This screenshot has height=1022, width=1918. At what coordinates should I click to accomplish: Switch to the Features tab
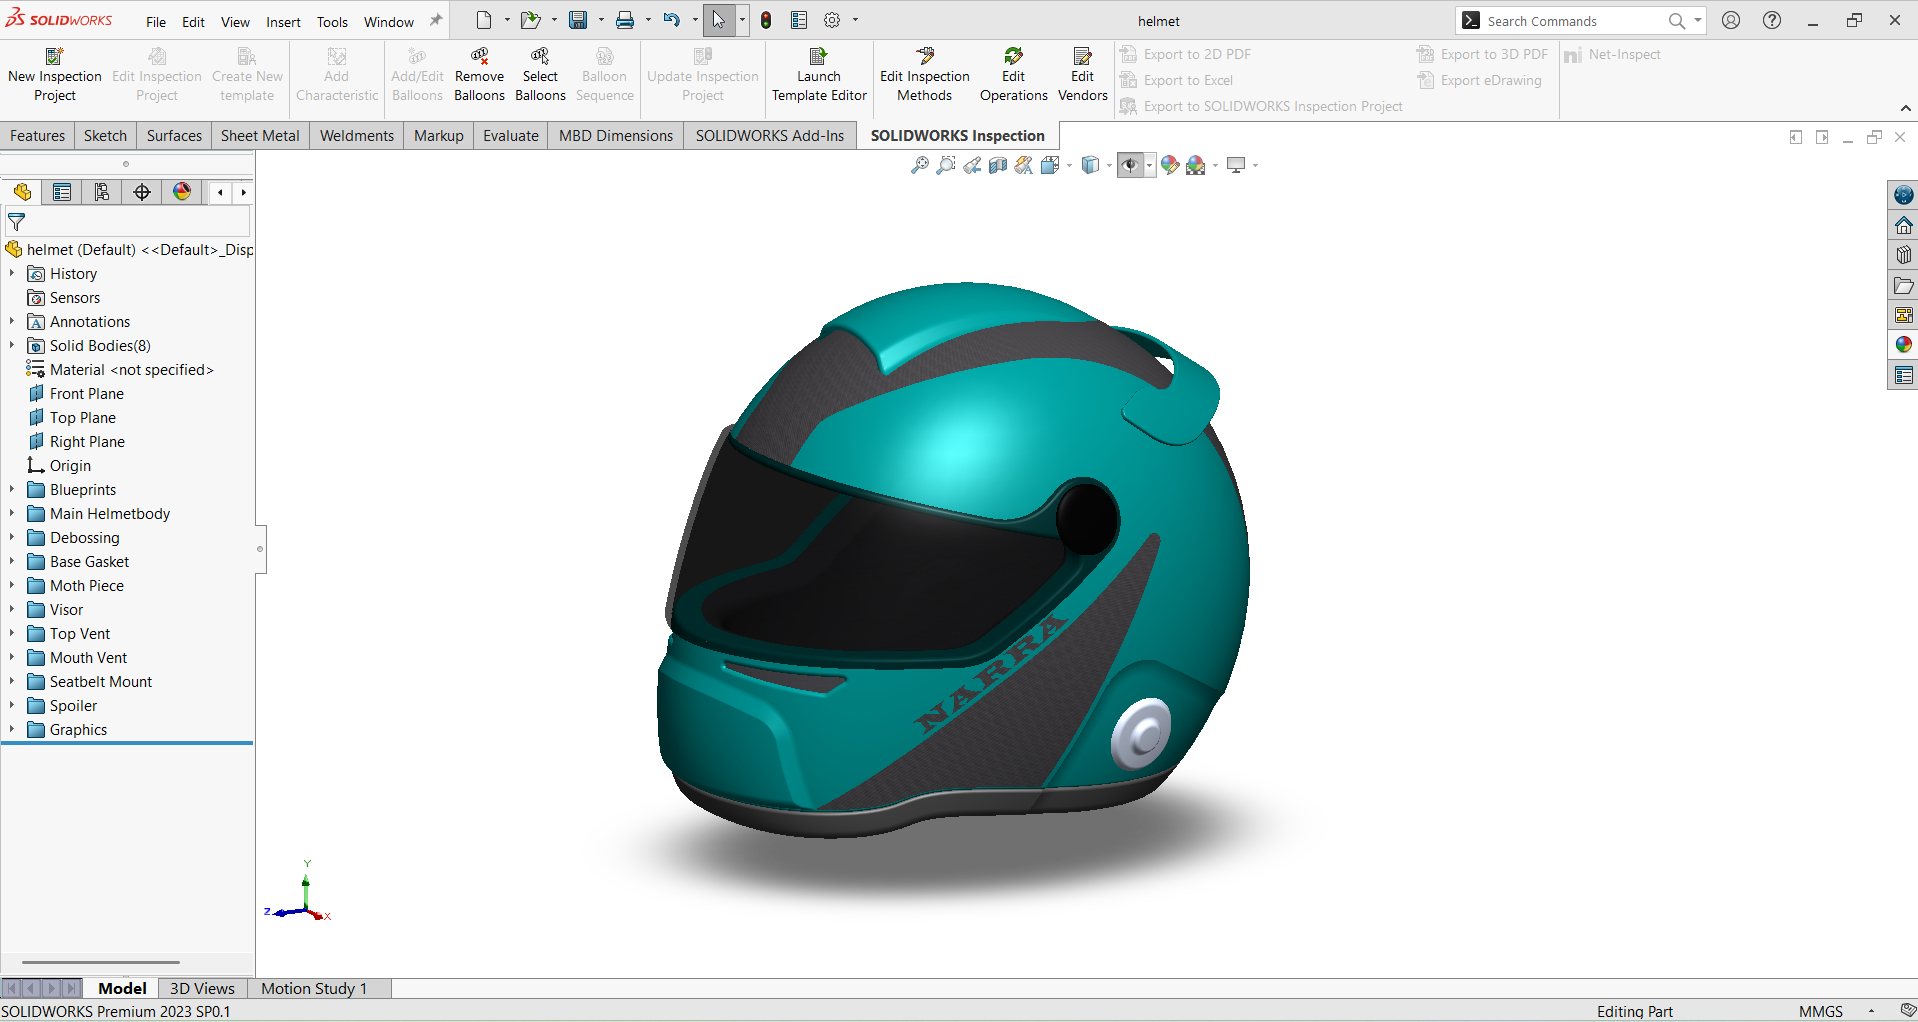[38, 135]
